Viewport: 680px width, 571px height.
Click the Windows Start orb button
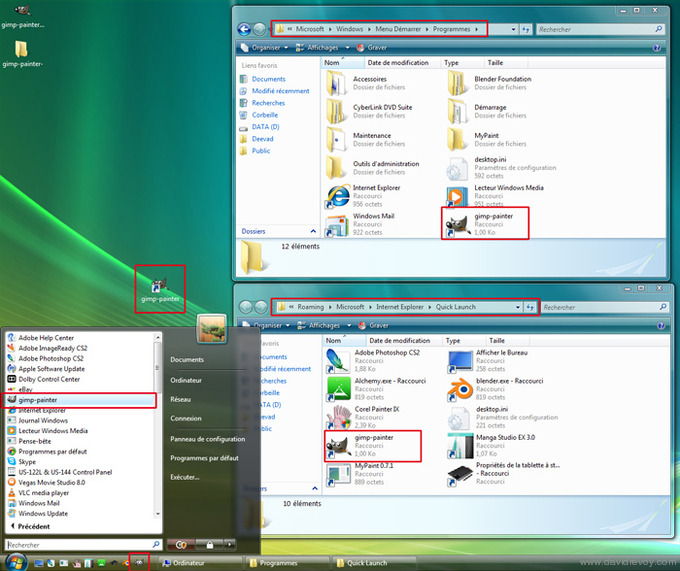(14, 563)
